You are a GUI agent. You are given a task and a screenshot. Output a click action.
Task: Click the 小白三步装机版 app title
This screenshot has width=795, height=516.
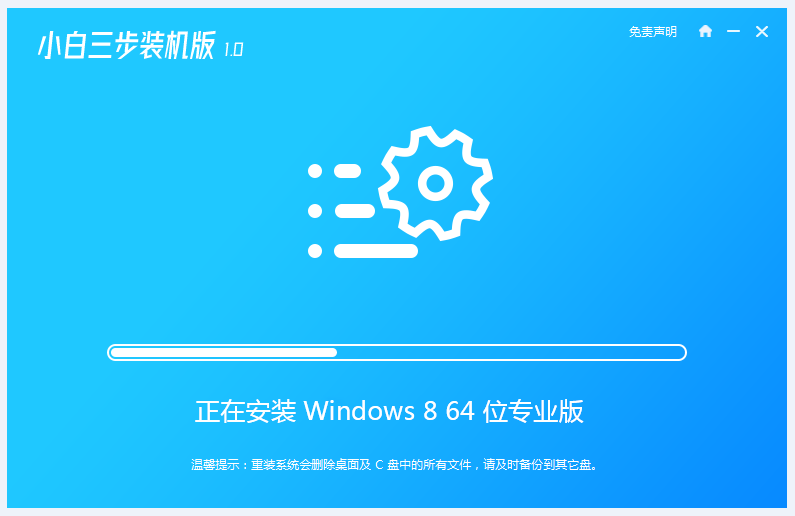[126, 46]
